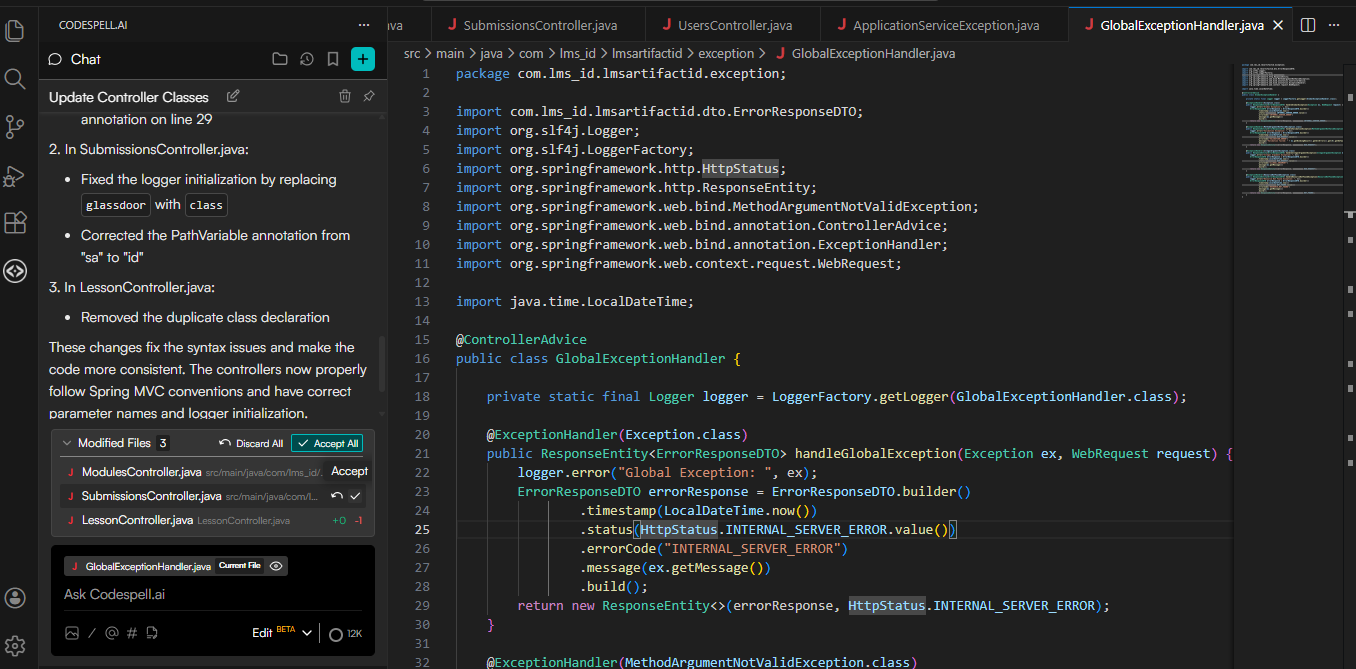Open the Manage gear icon
Viewport: 1356px width, 669px height.
tap(15, 645)
